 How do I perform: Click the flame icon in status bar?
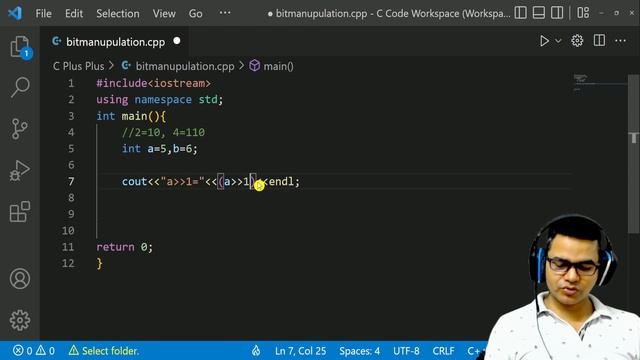256,351
